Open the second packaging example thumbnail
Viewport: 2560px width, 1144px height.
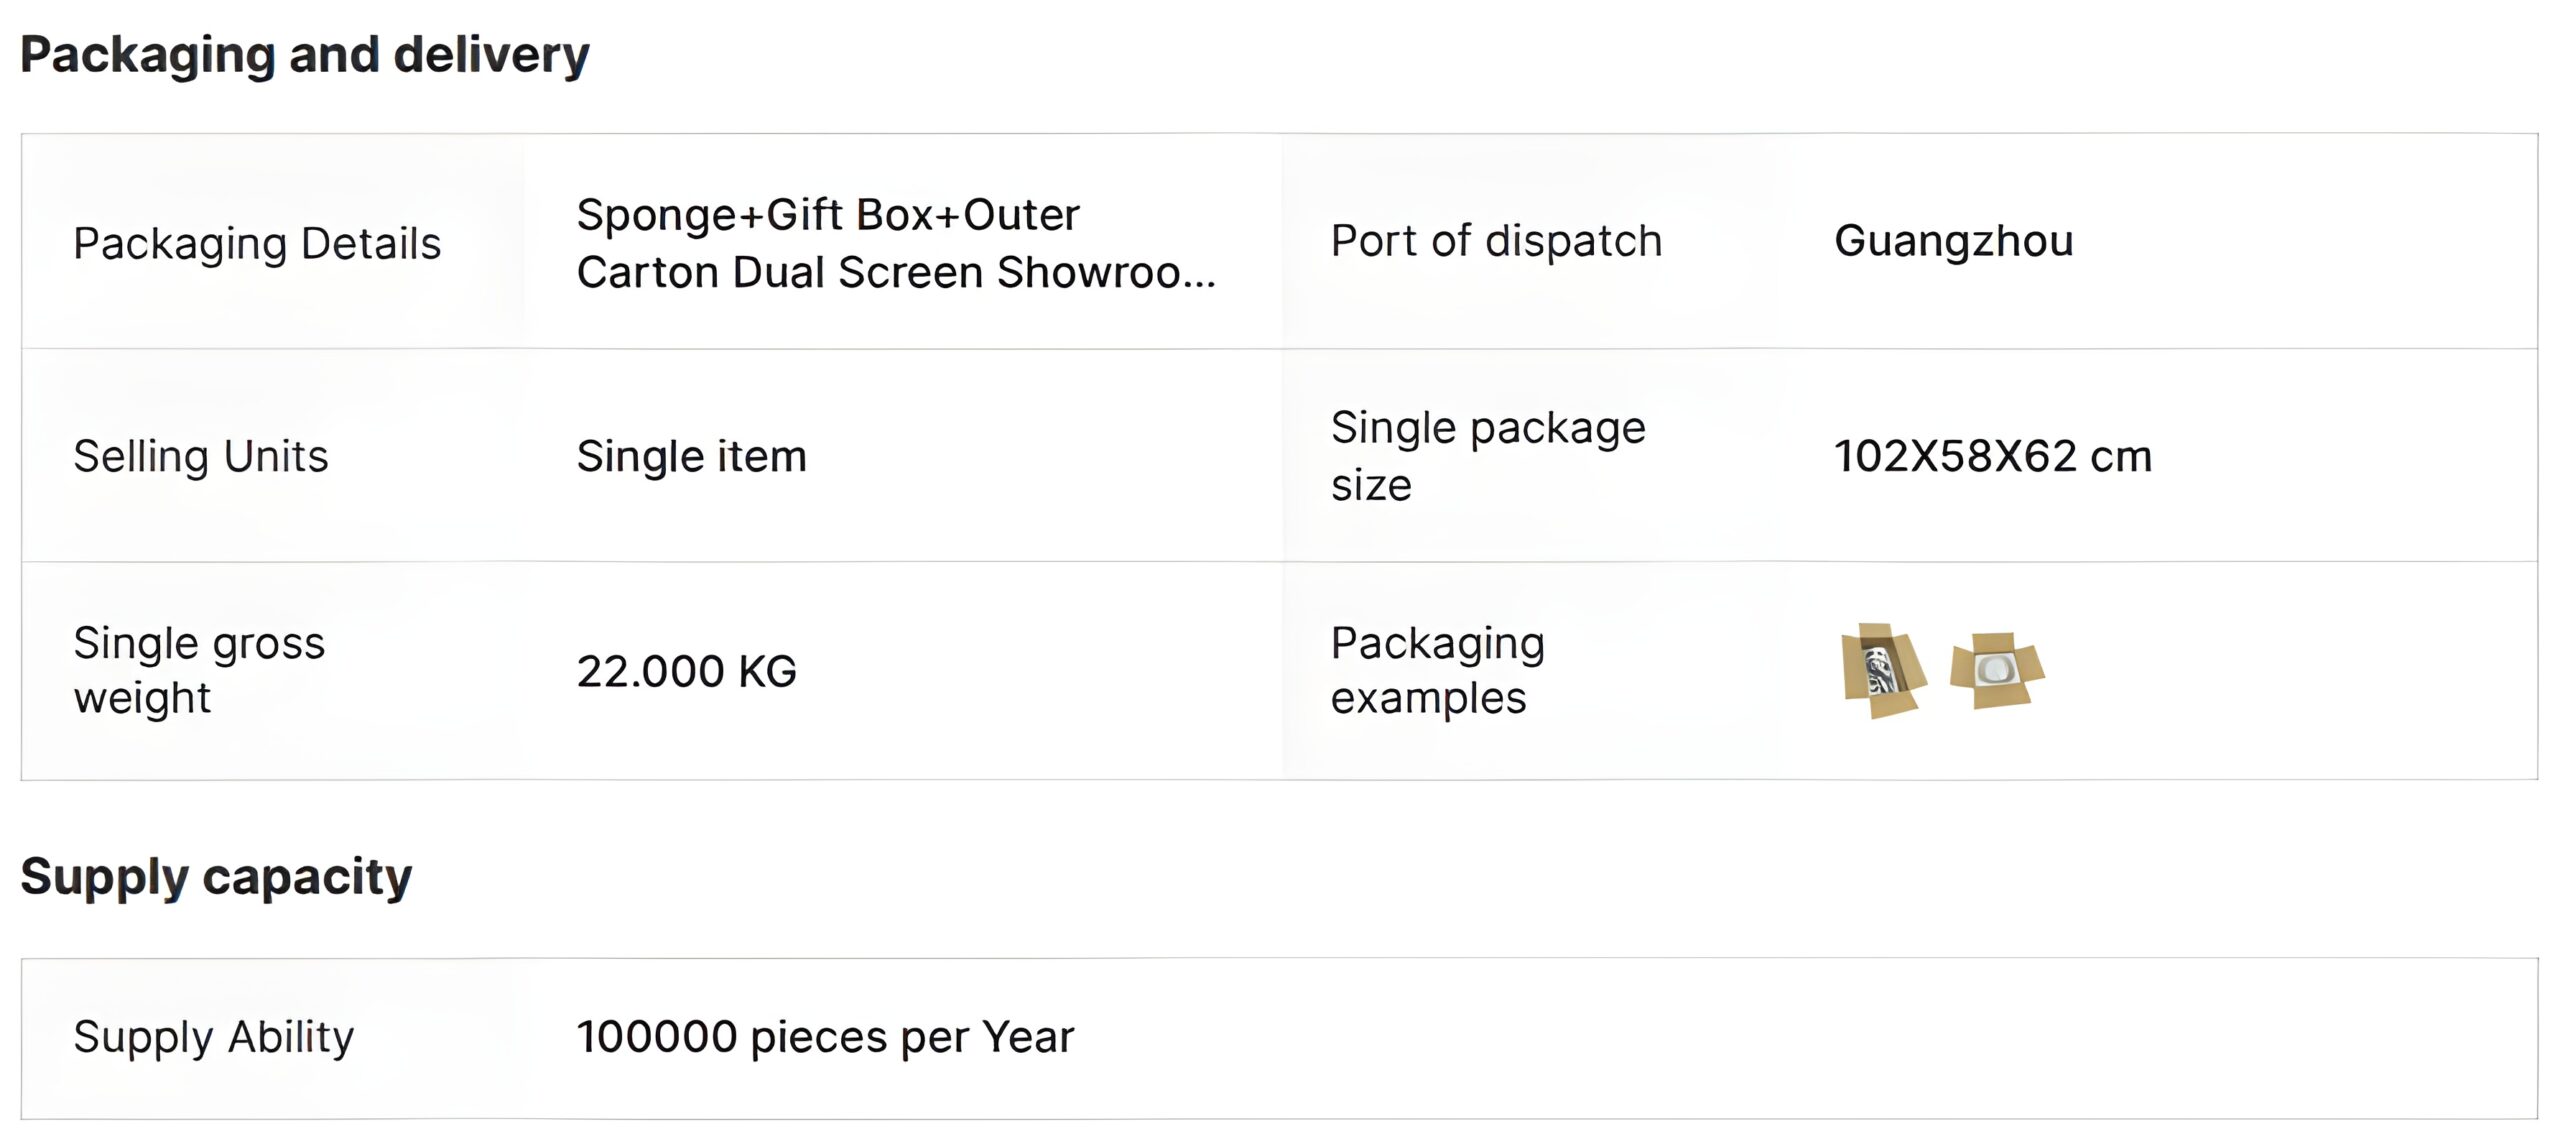1997,670
